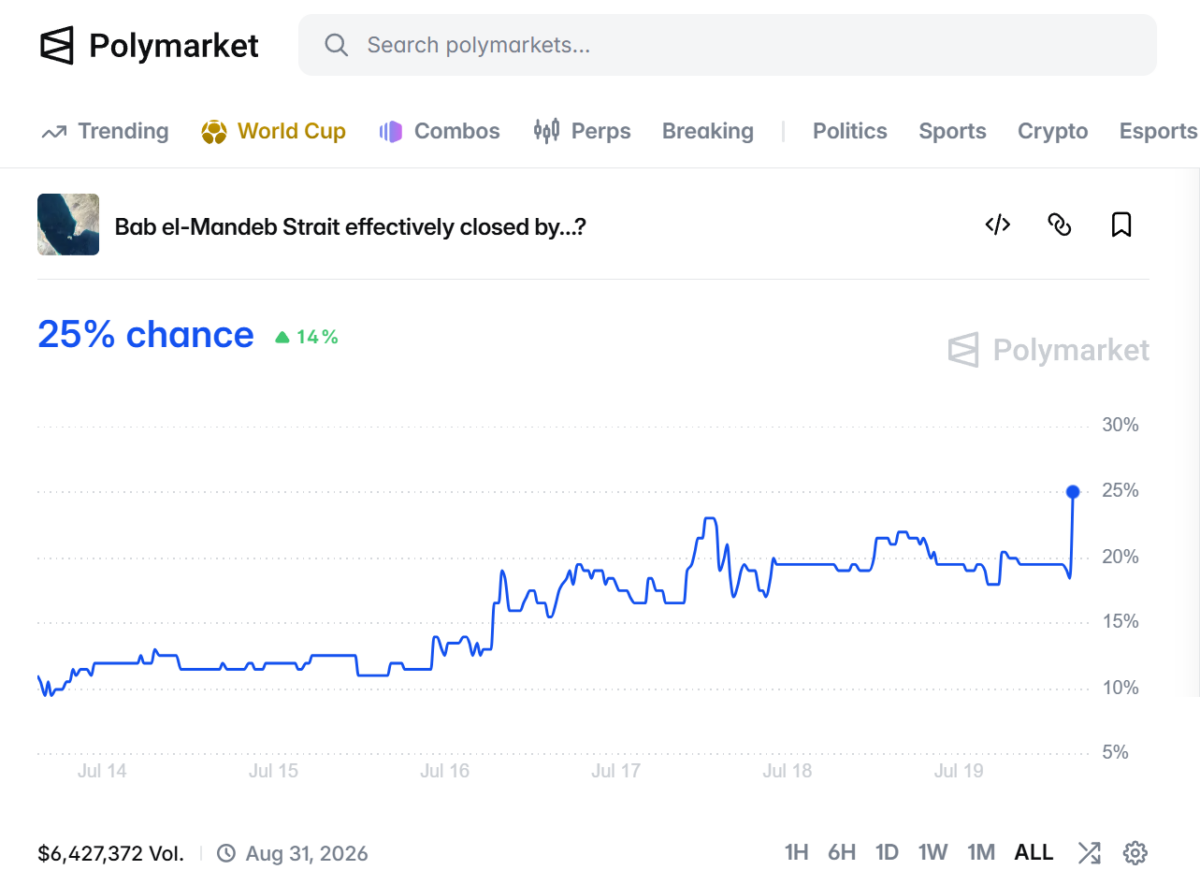Open the Perps tab
1200x870 pixels.
(582, 131)
